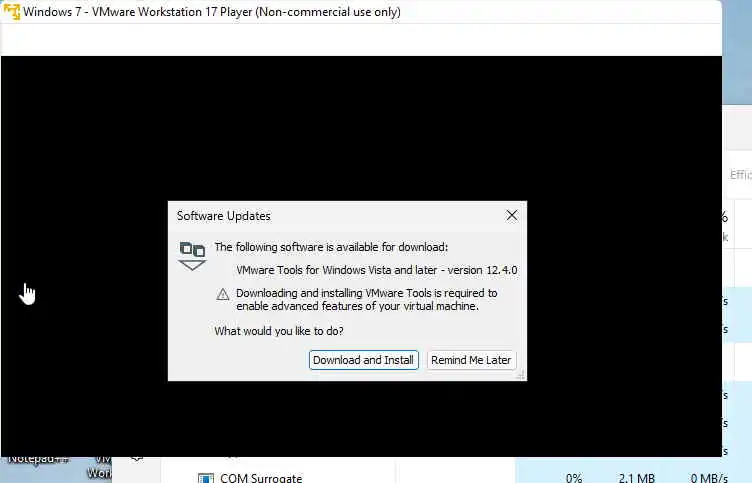Click the VMware Player icon in title bar
Image resolution: width=752 pixels, height=483 pixels.
coord(12,12)
